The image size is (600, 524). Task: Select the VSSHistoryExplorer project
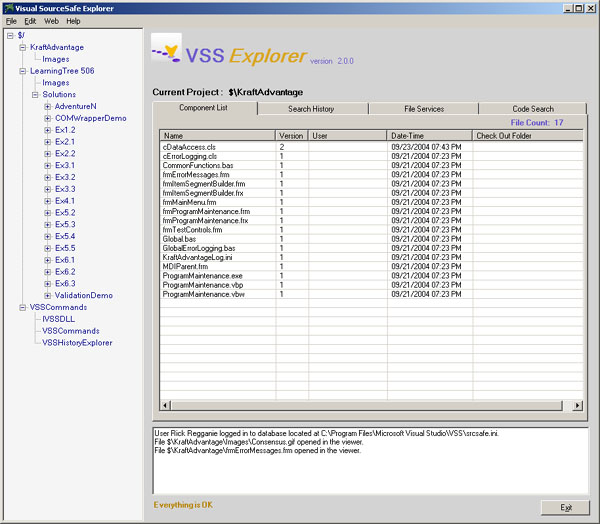click(x=77, y=343)
